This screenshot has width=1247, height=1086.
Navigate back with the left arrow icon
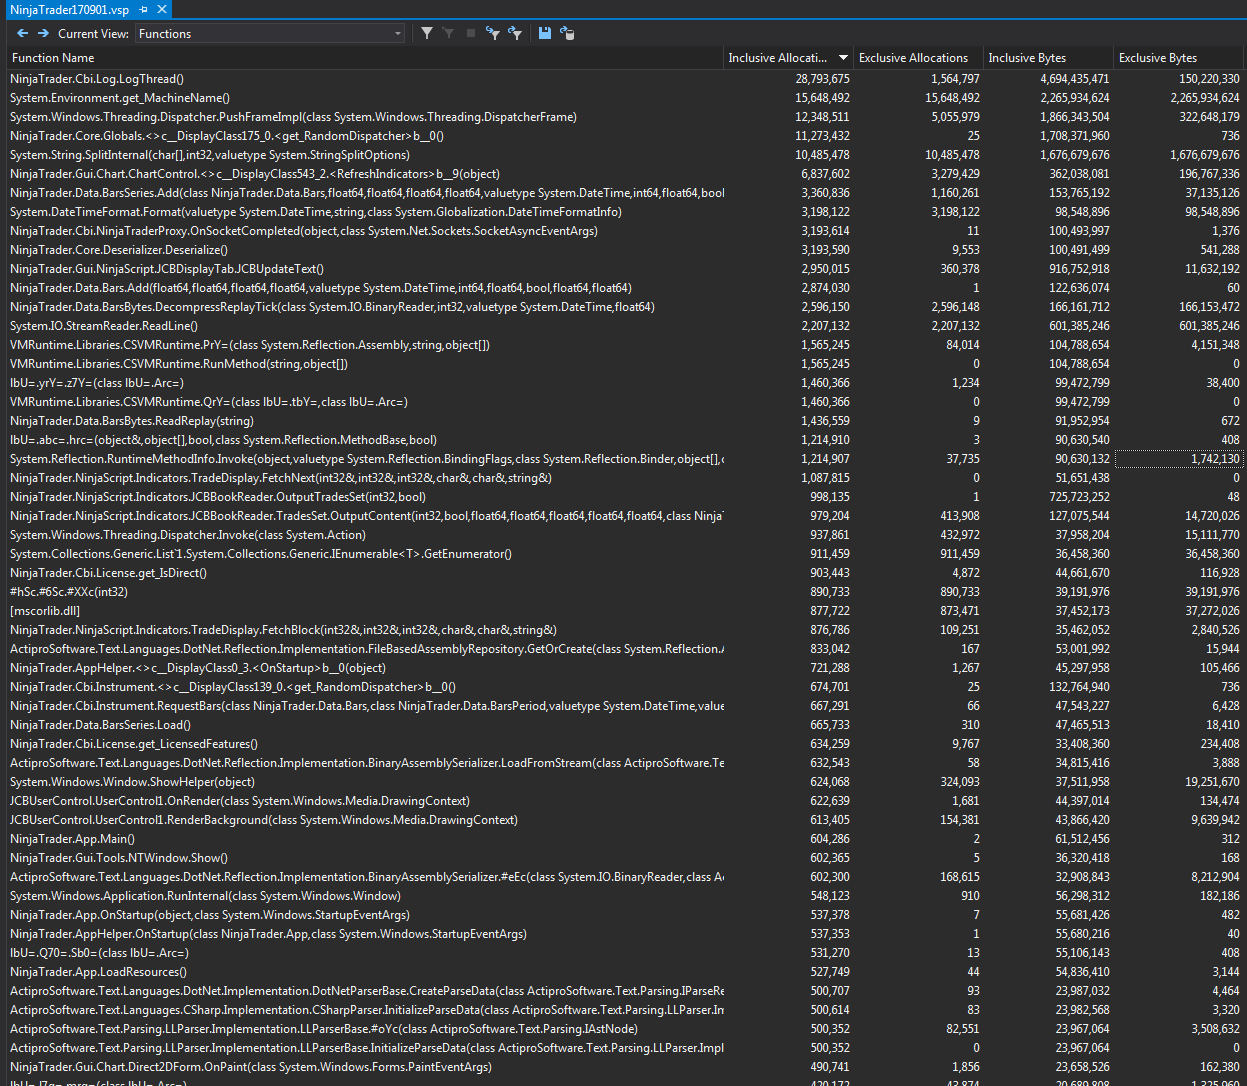pyautogui.click(x=22, y=33)
